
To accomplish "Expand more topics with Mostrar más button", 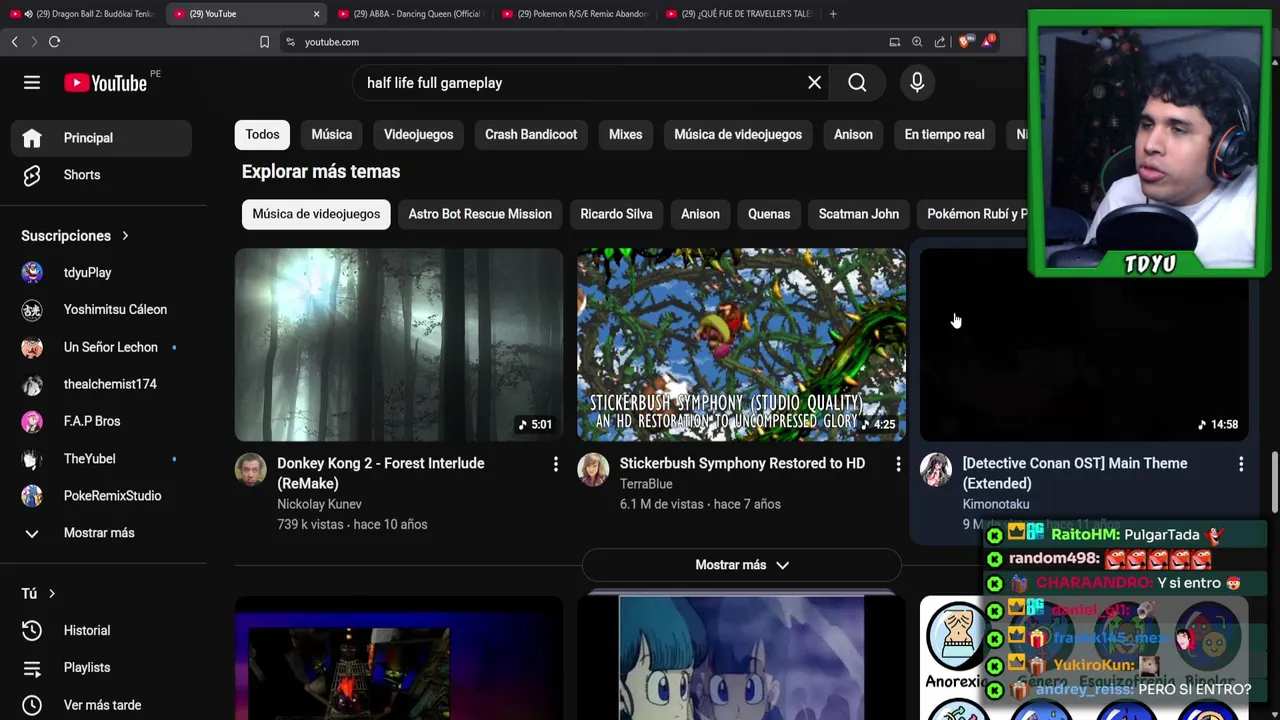I will (741, 565).
